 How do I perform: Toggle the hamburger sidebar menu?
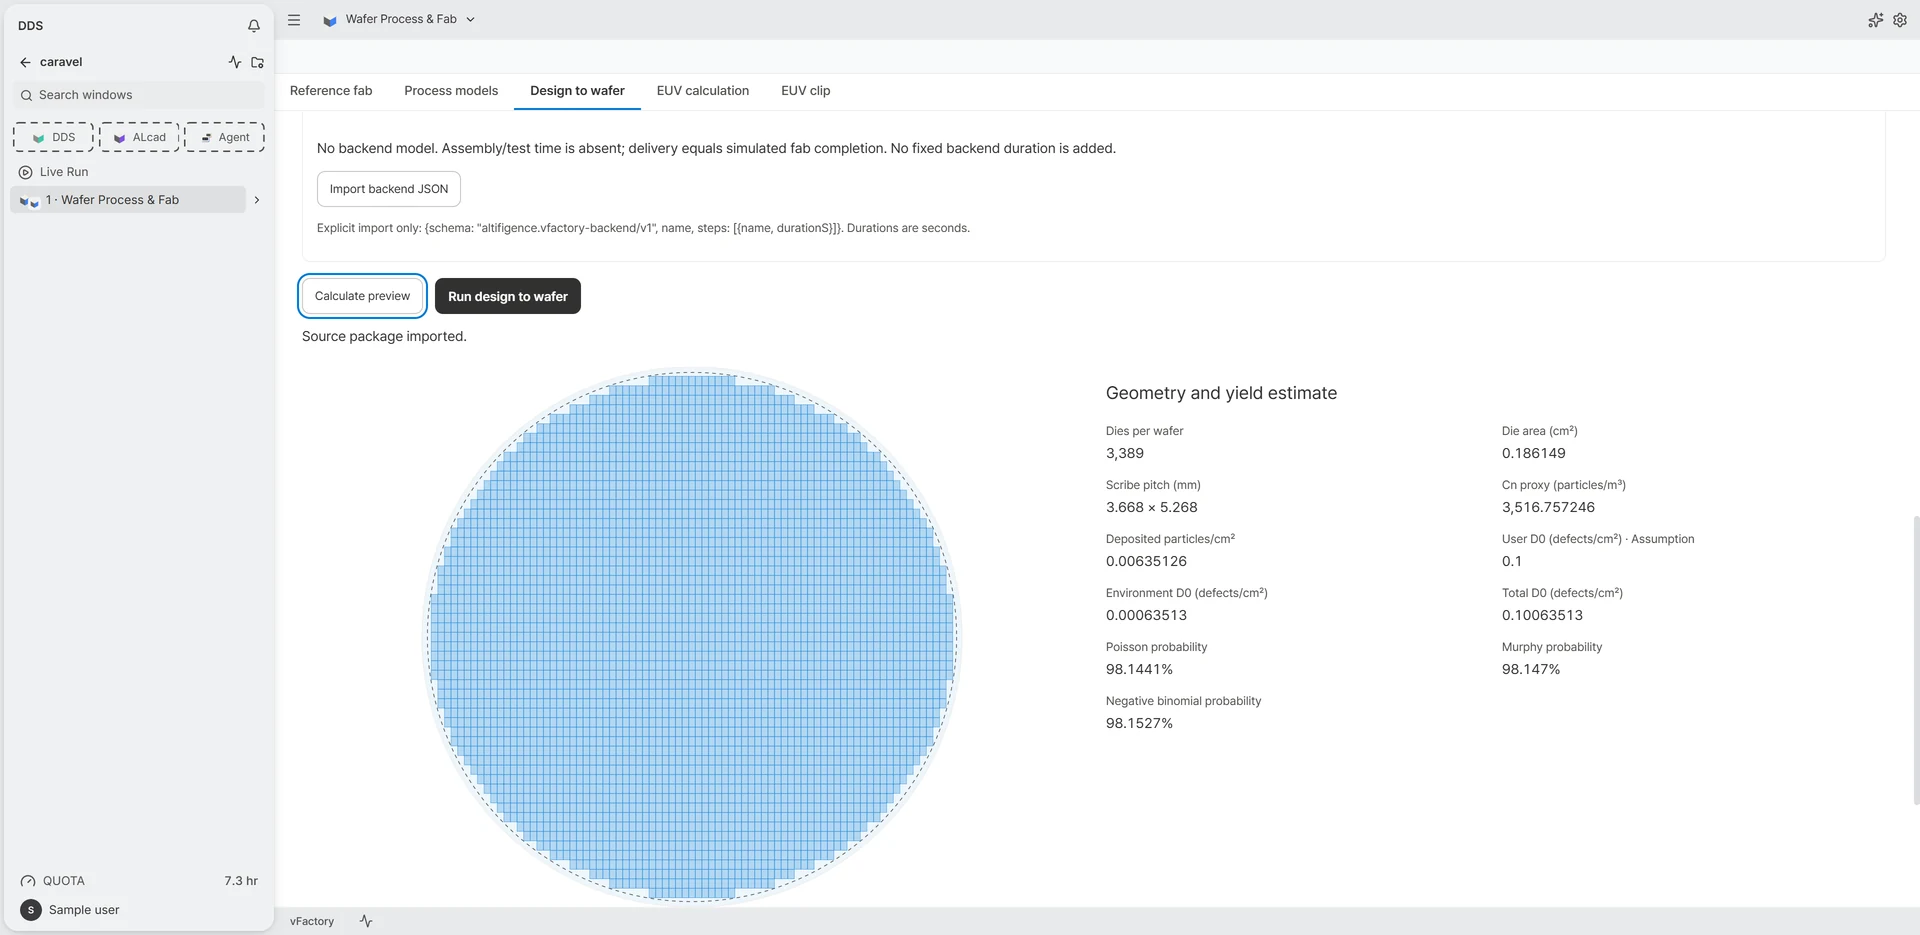point(294,20)
